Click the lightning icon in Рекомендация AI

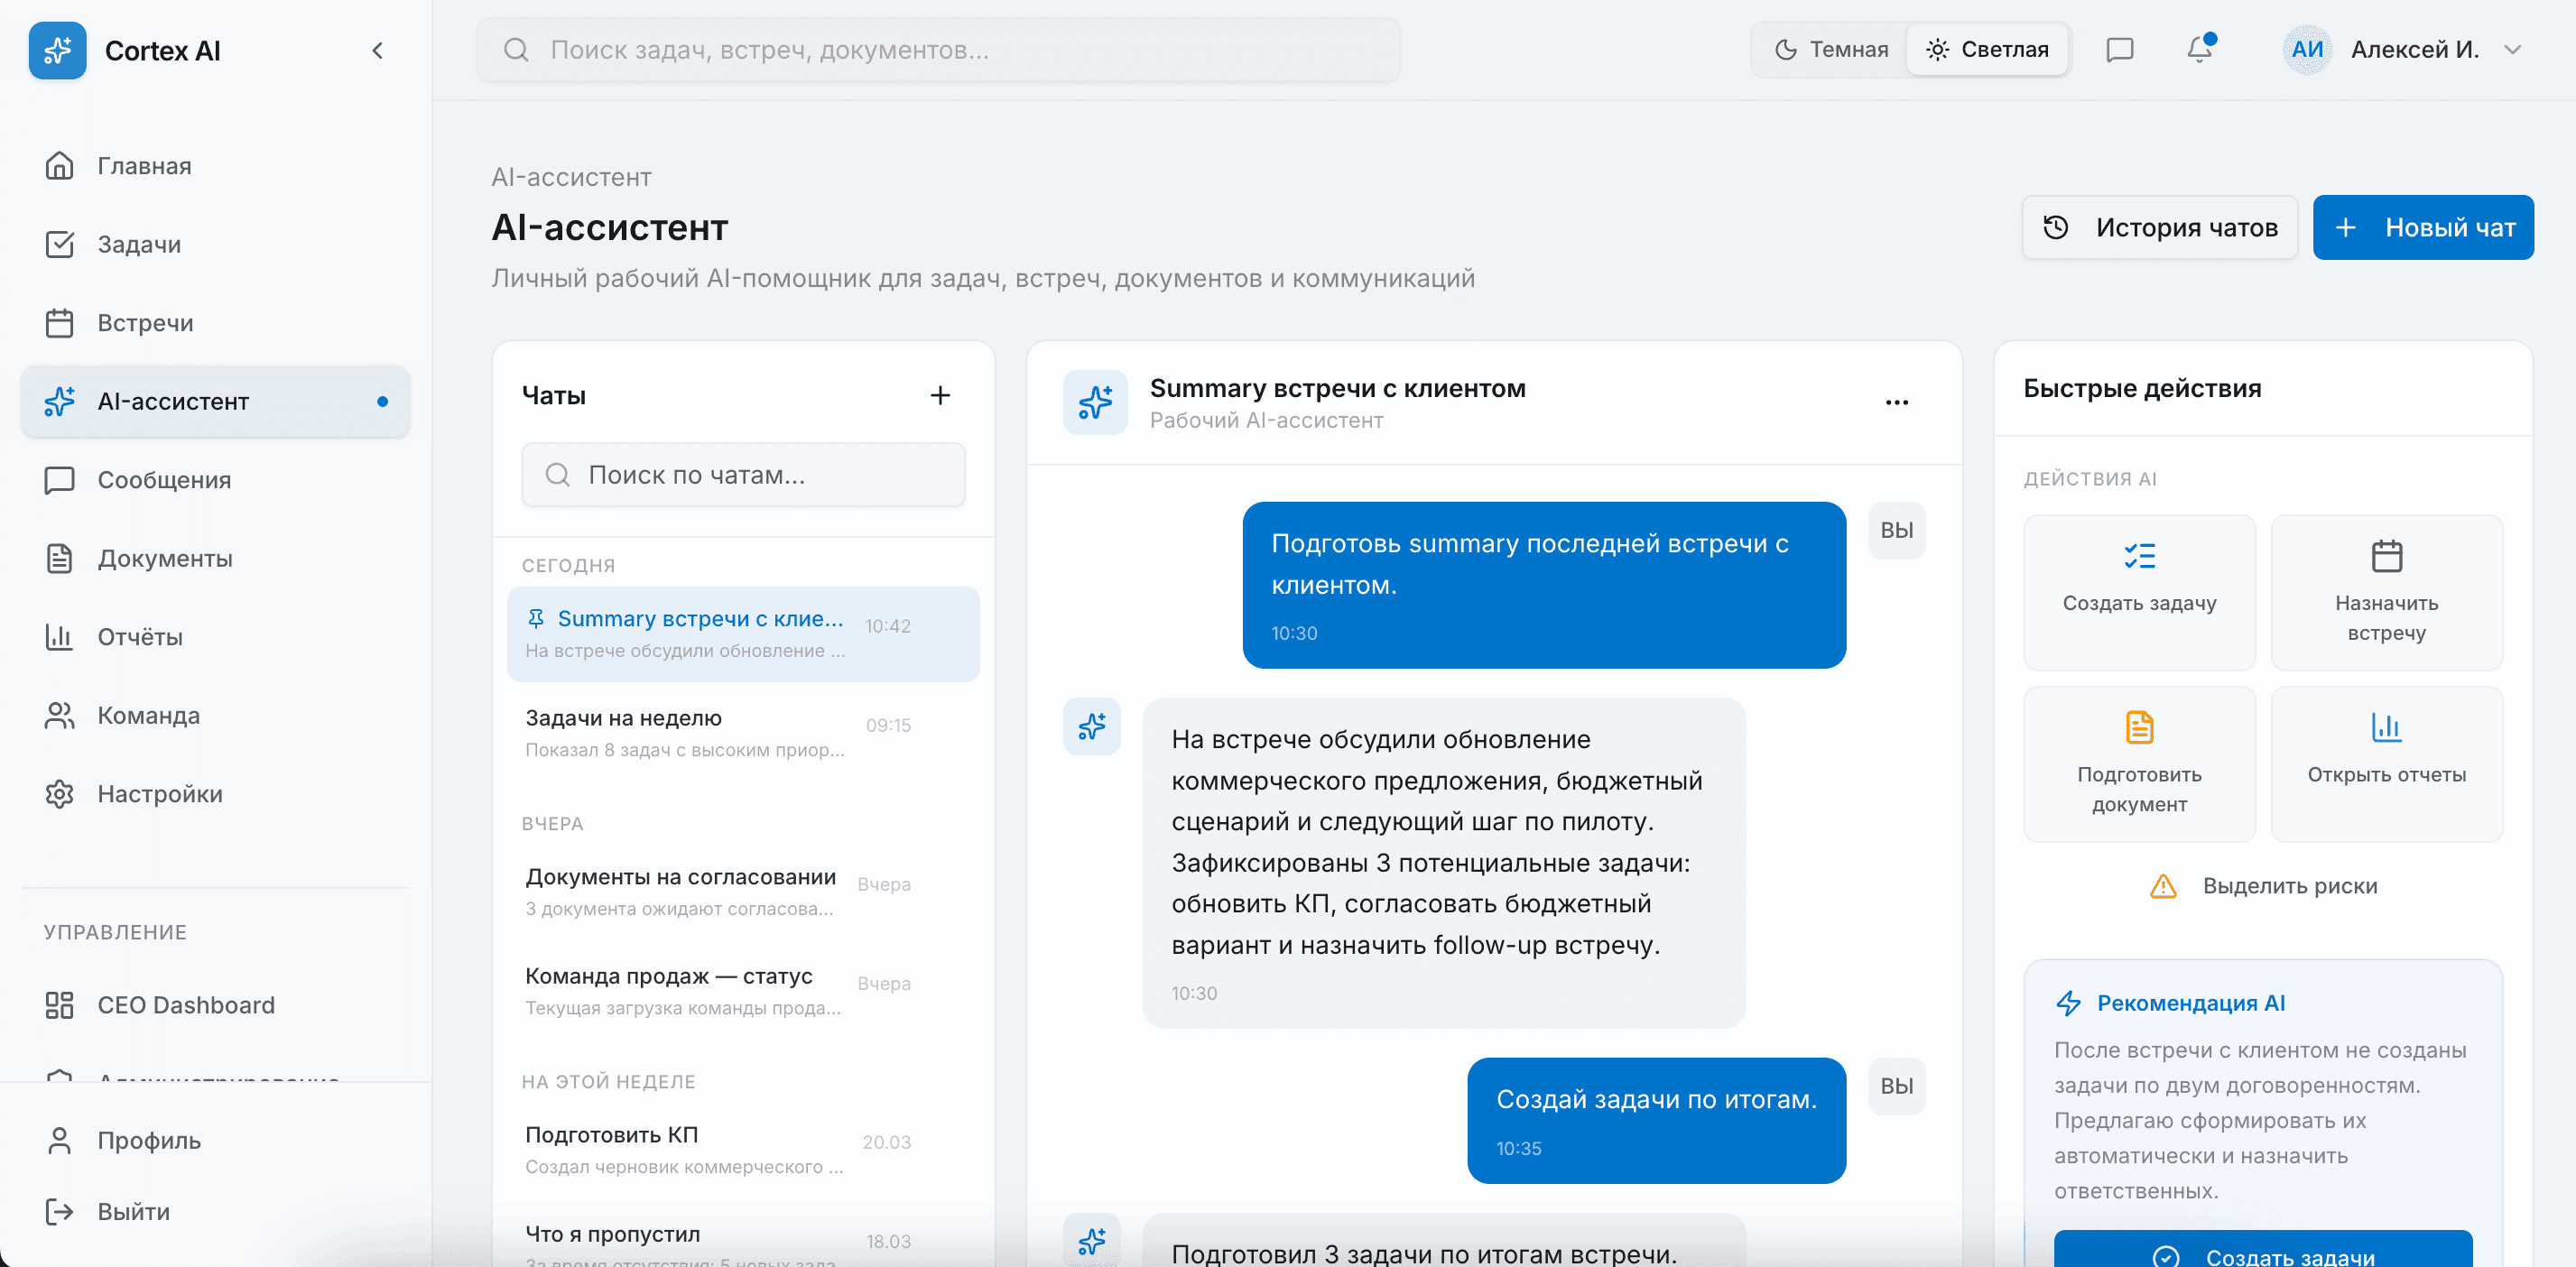coord(2068,1003)
